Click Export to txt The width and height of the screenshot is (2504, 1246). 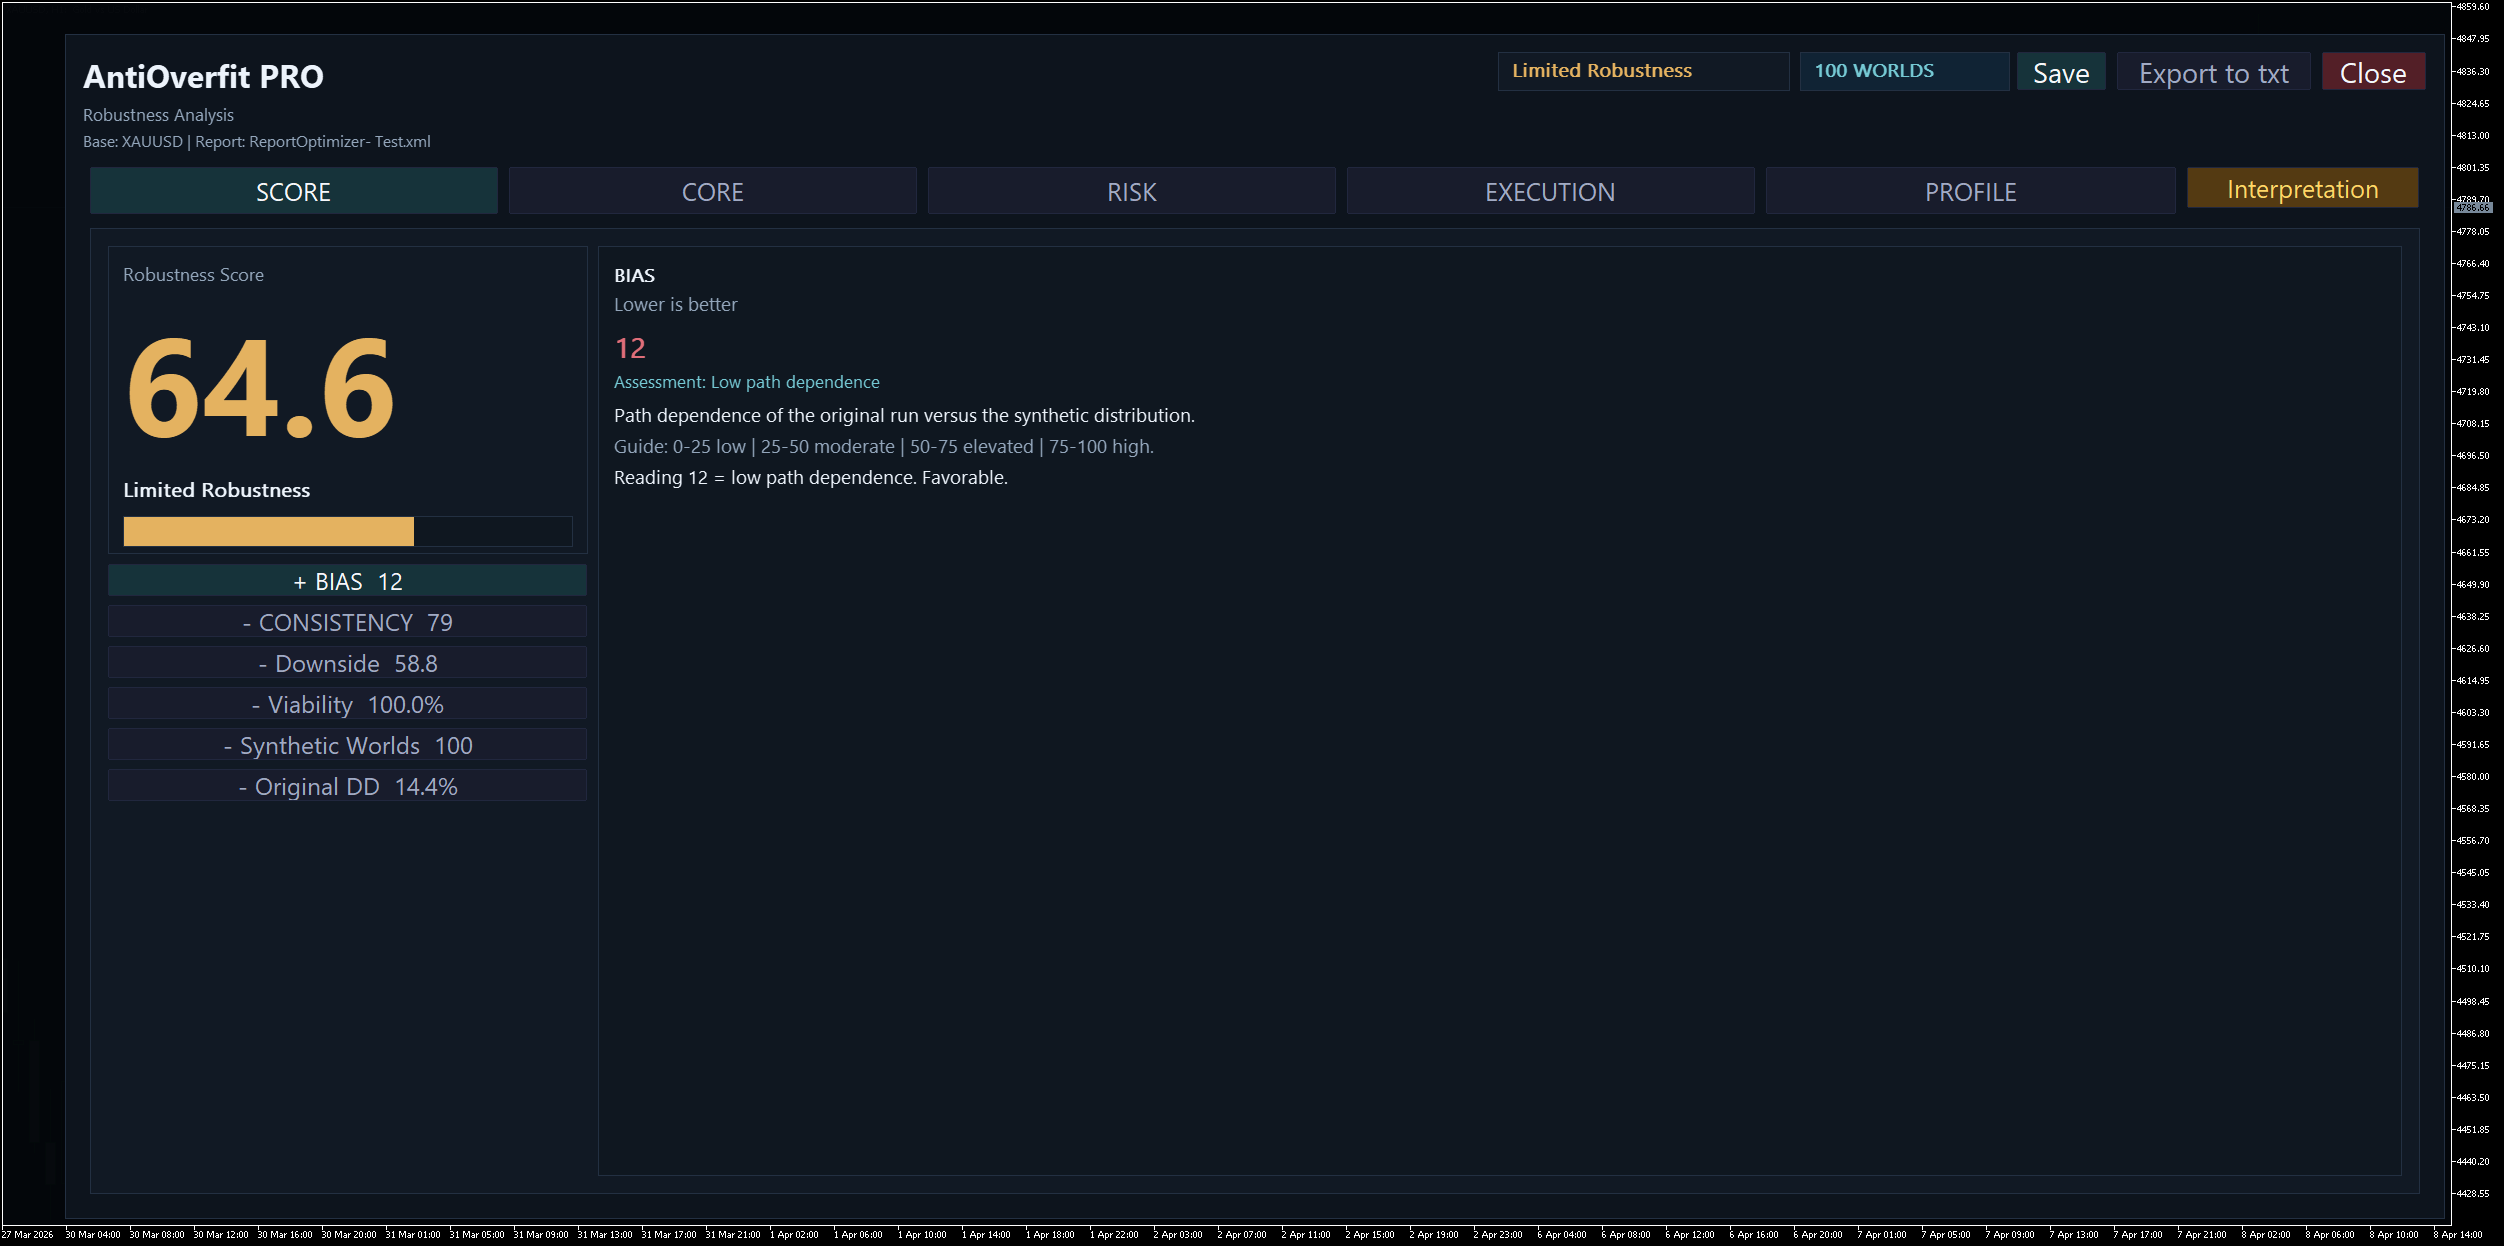tap(2212, 73)
